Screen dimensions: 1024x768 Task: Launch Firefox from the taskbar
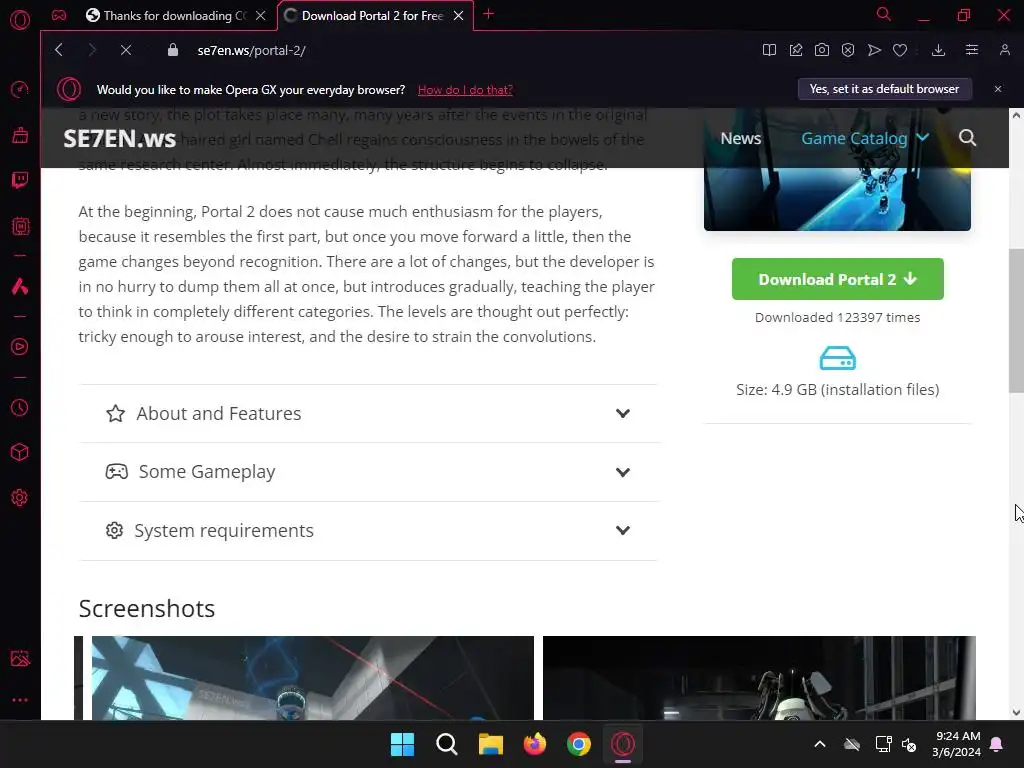[x=535, y=744]
